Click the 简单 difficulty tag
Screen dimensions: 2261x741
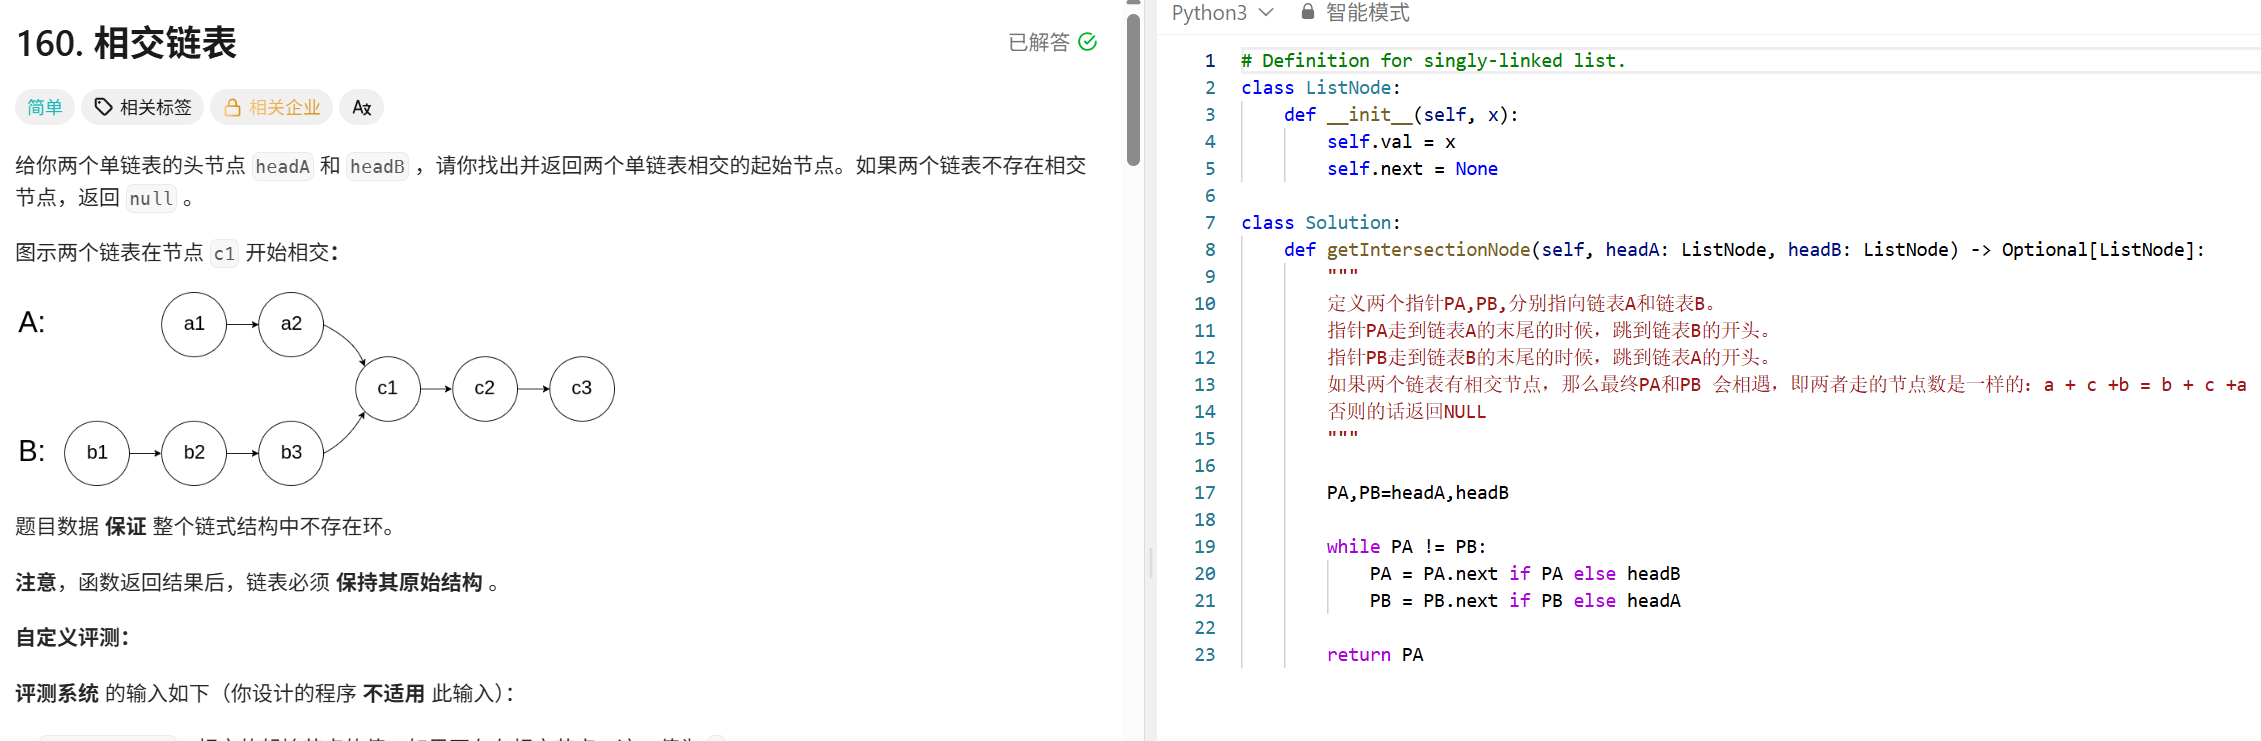click(45, 107)
